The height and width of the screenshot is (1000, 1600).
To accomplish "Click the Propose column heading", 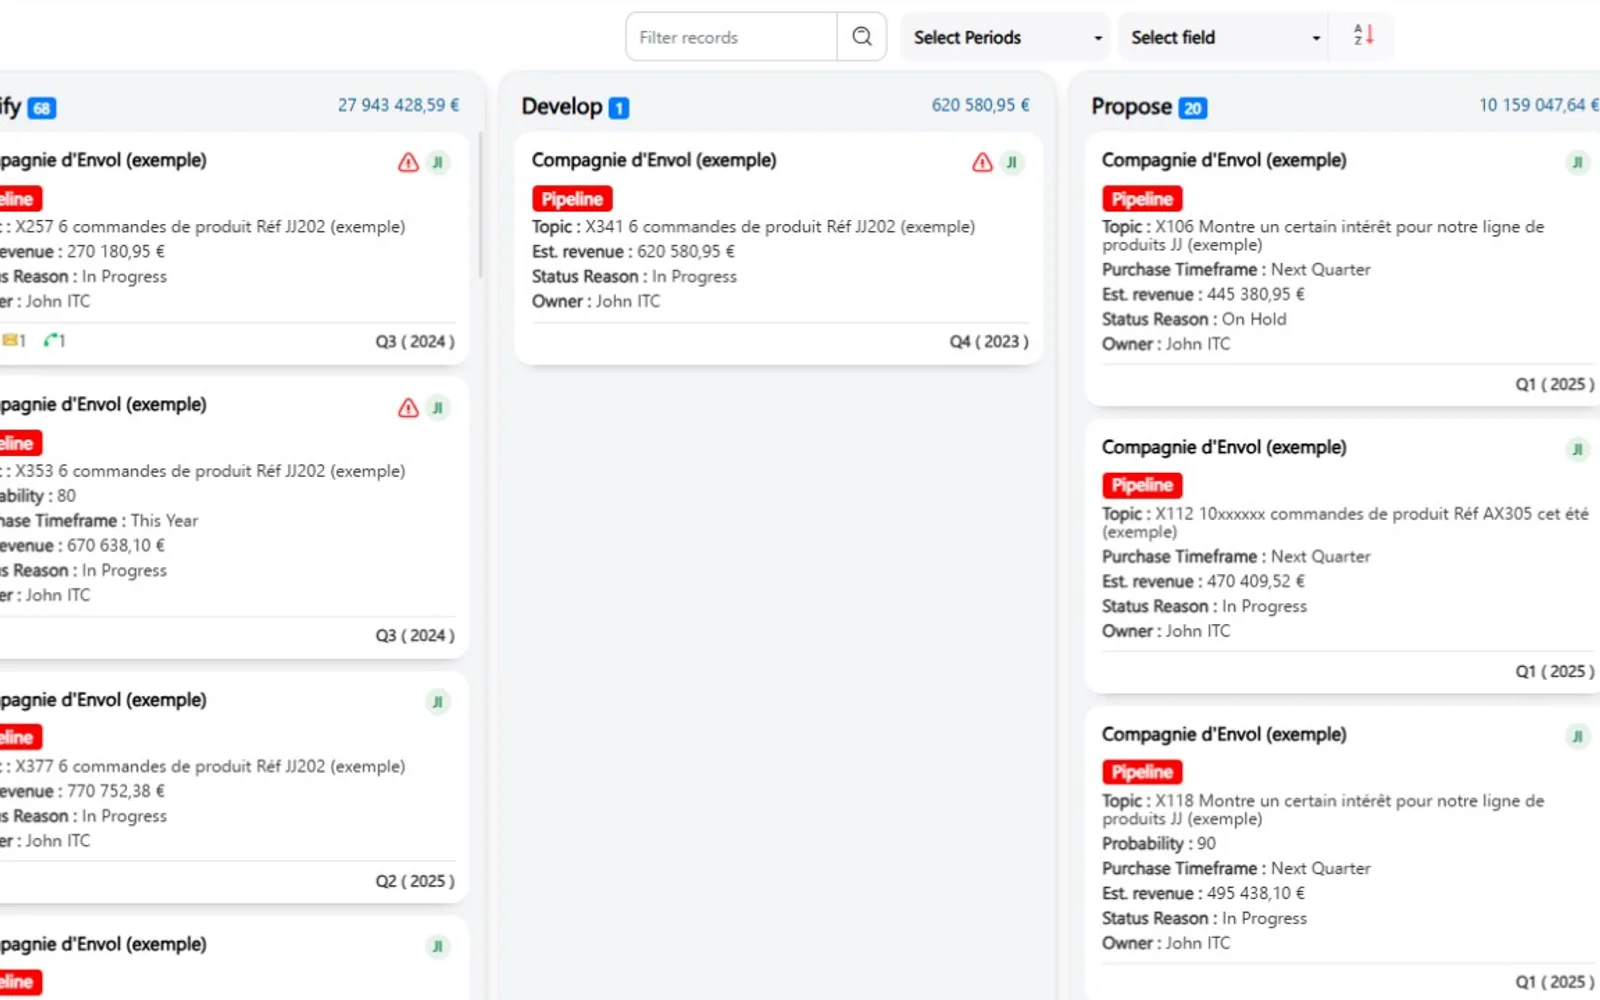I will [x=1132, y=107].
